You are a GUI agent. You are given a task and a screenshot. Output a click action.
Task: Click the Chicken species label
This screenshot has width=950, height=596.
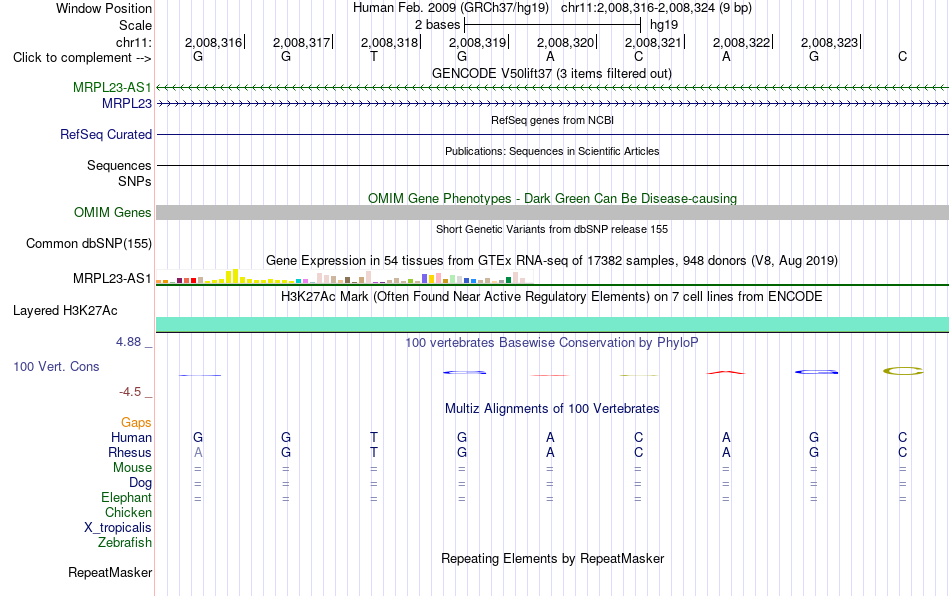click(128, 512)
